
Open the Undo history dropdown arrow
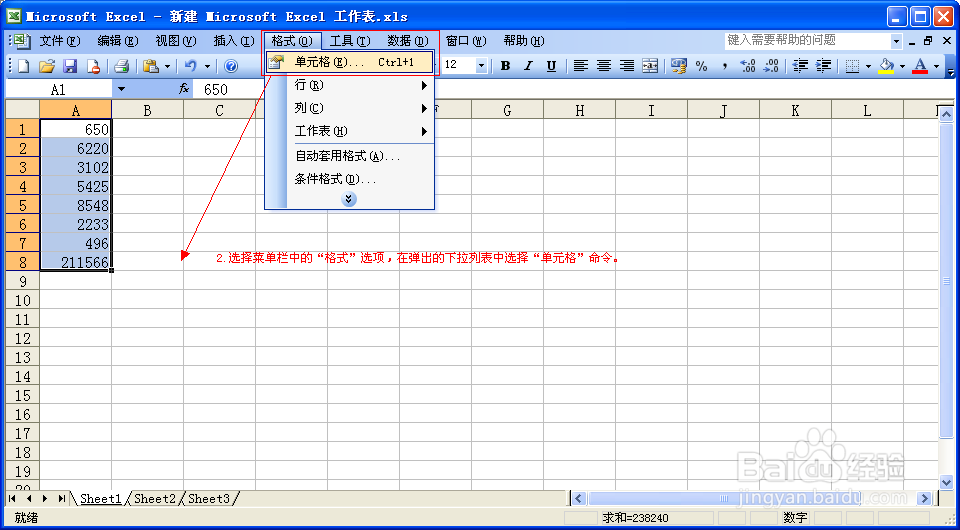click(207, 66)
